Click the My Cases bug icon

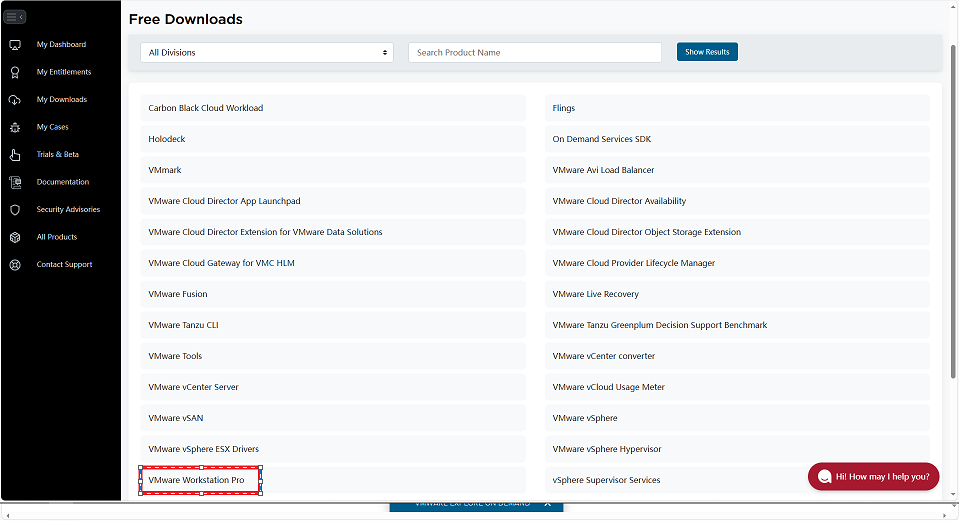tap(15, 127)
